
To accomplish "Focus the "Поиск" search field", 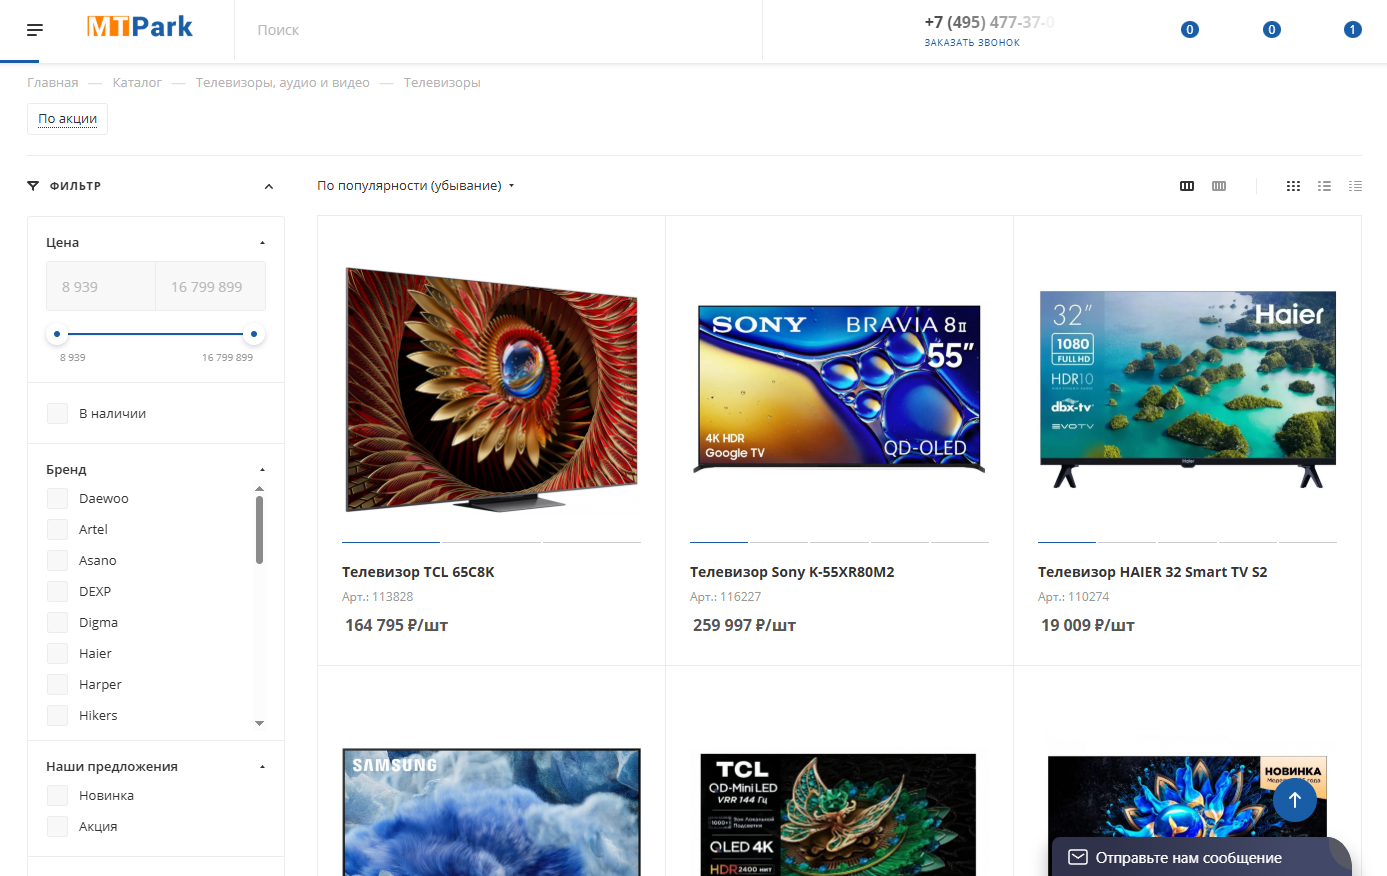I will pyautogui.click(x=498, y=30).
